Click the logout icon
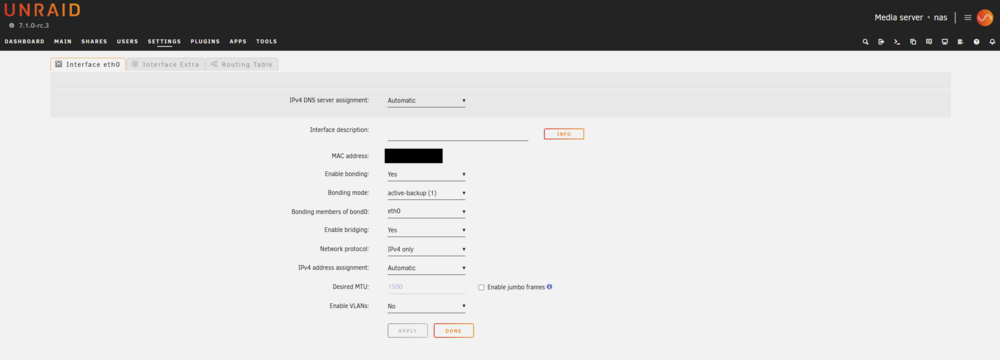 point(881,41)
